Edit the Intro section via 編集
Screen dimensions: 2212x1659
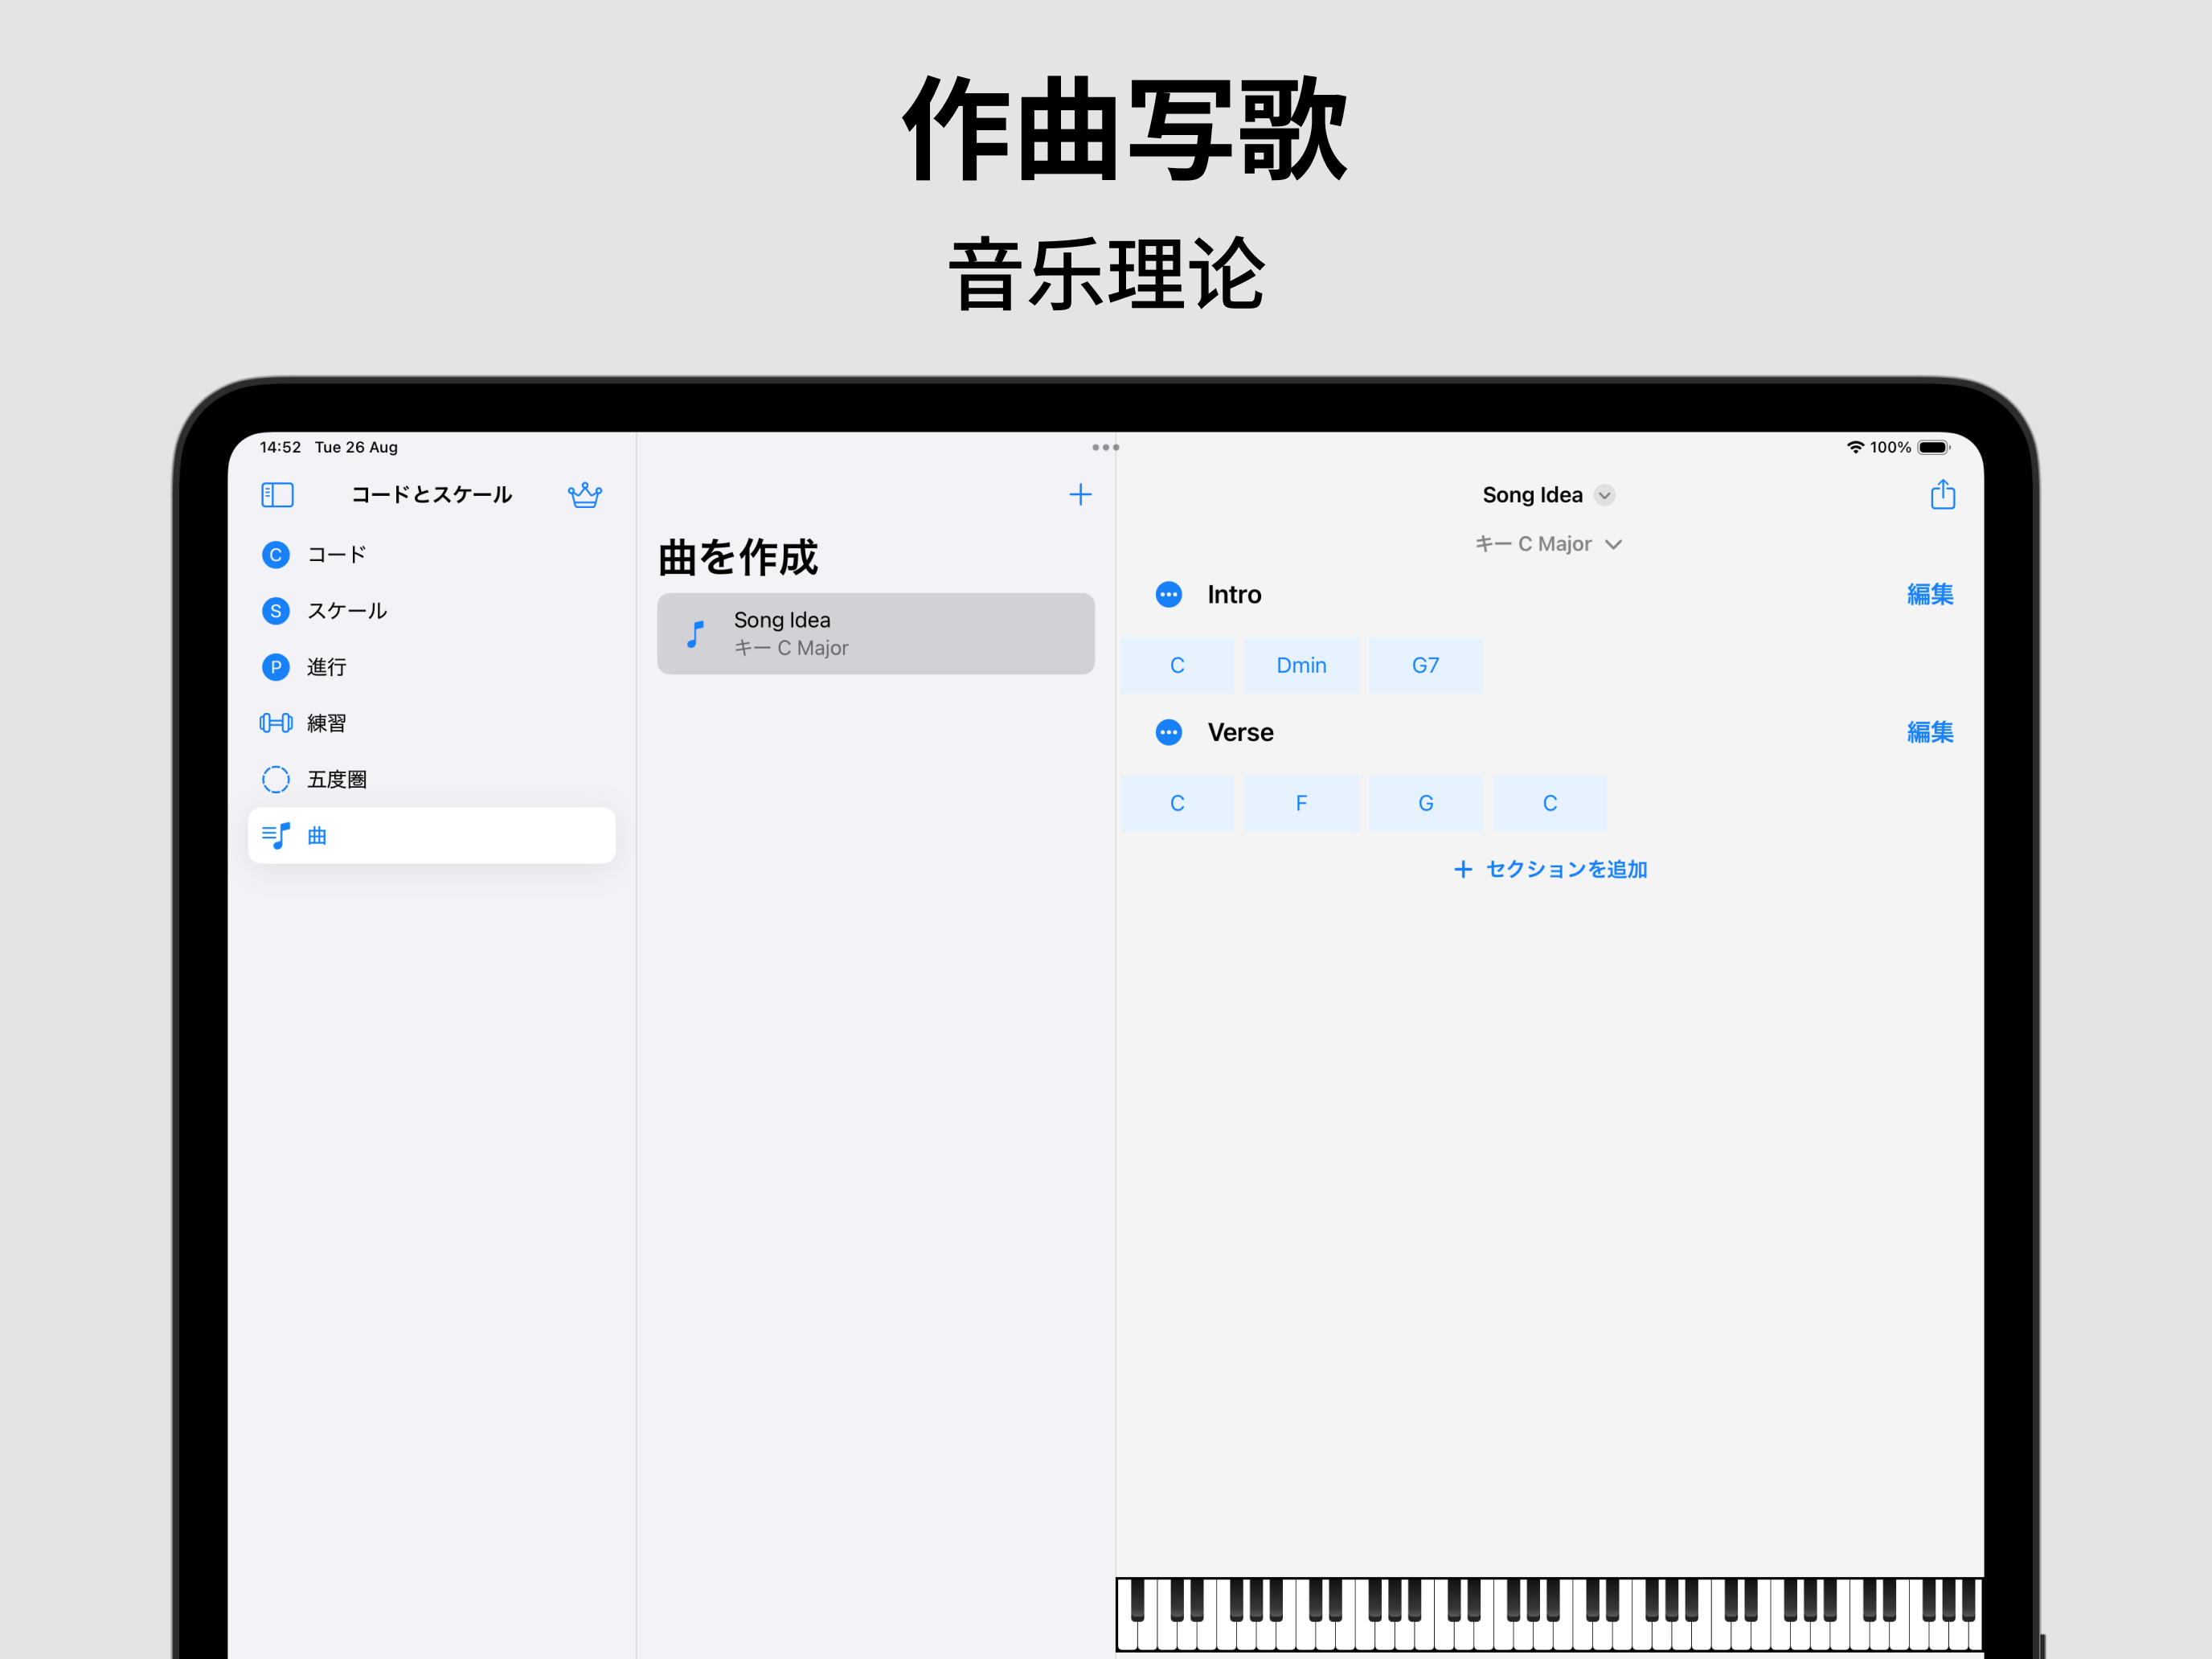point(1929,595)
